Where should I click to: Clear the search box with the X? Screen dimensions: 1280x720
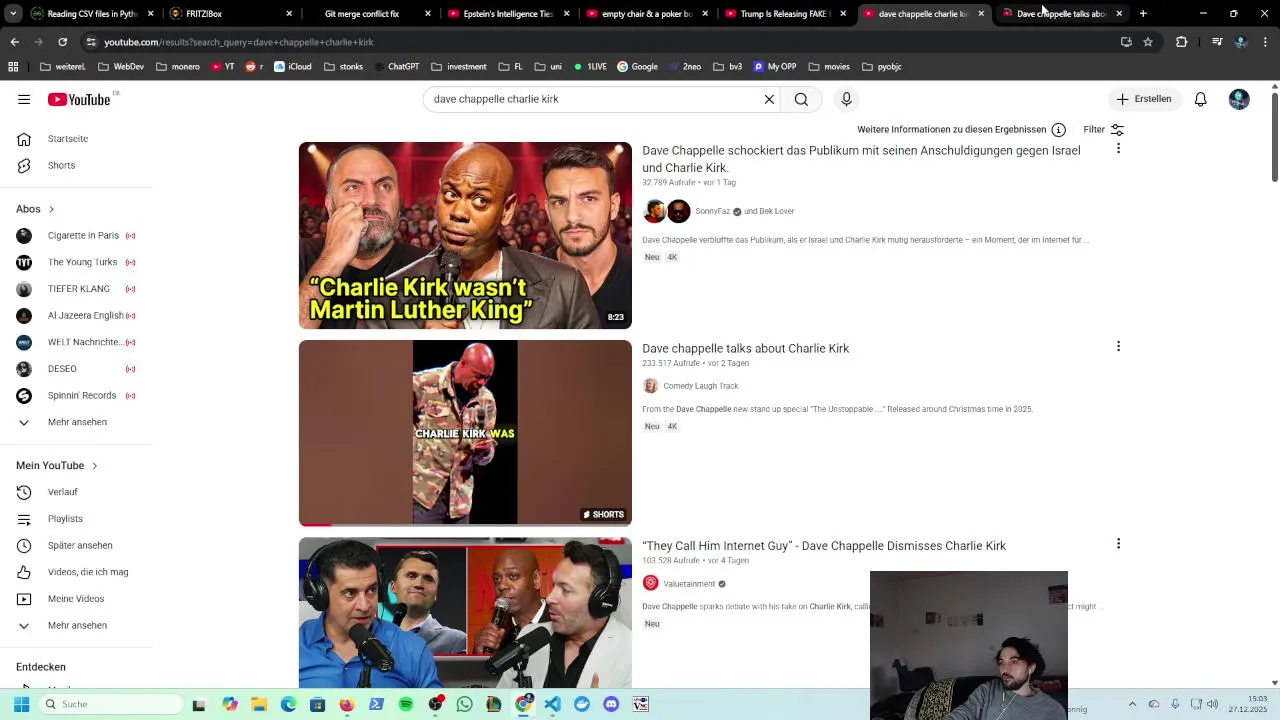tap(769, 99)
